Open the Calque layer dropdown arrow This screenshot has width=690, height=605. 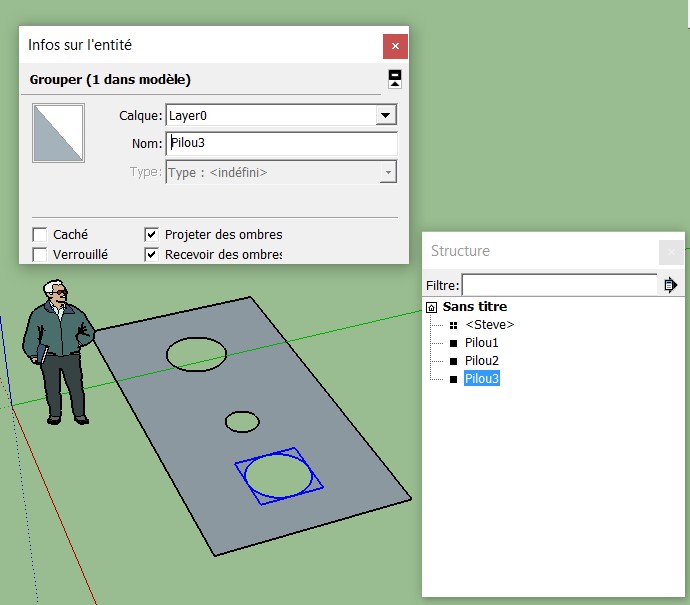[386, 116]
